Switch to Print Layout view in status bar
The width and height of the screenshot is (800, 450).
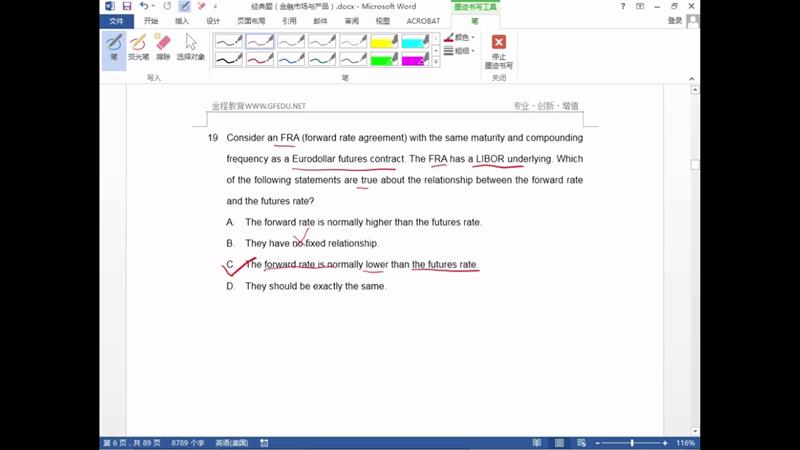coord(559,443)
